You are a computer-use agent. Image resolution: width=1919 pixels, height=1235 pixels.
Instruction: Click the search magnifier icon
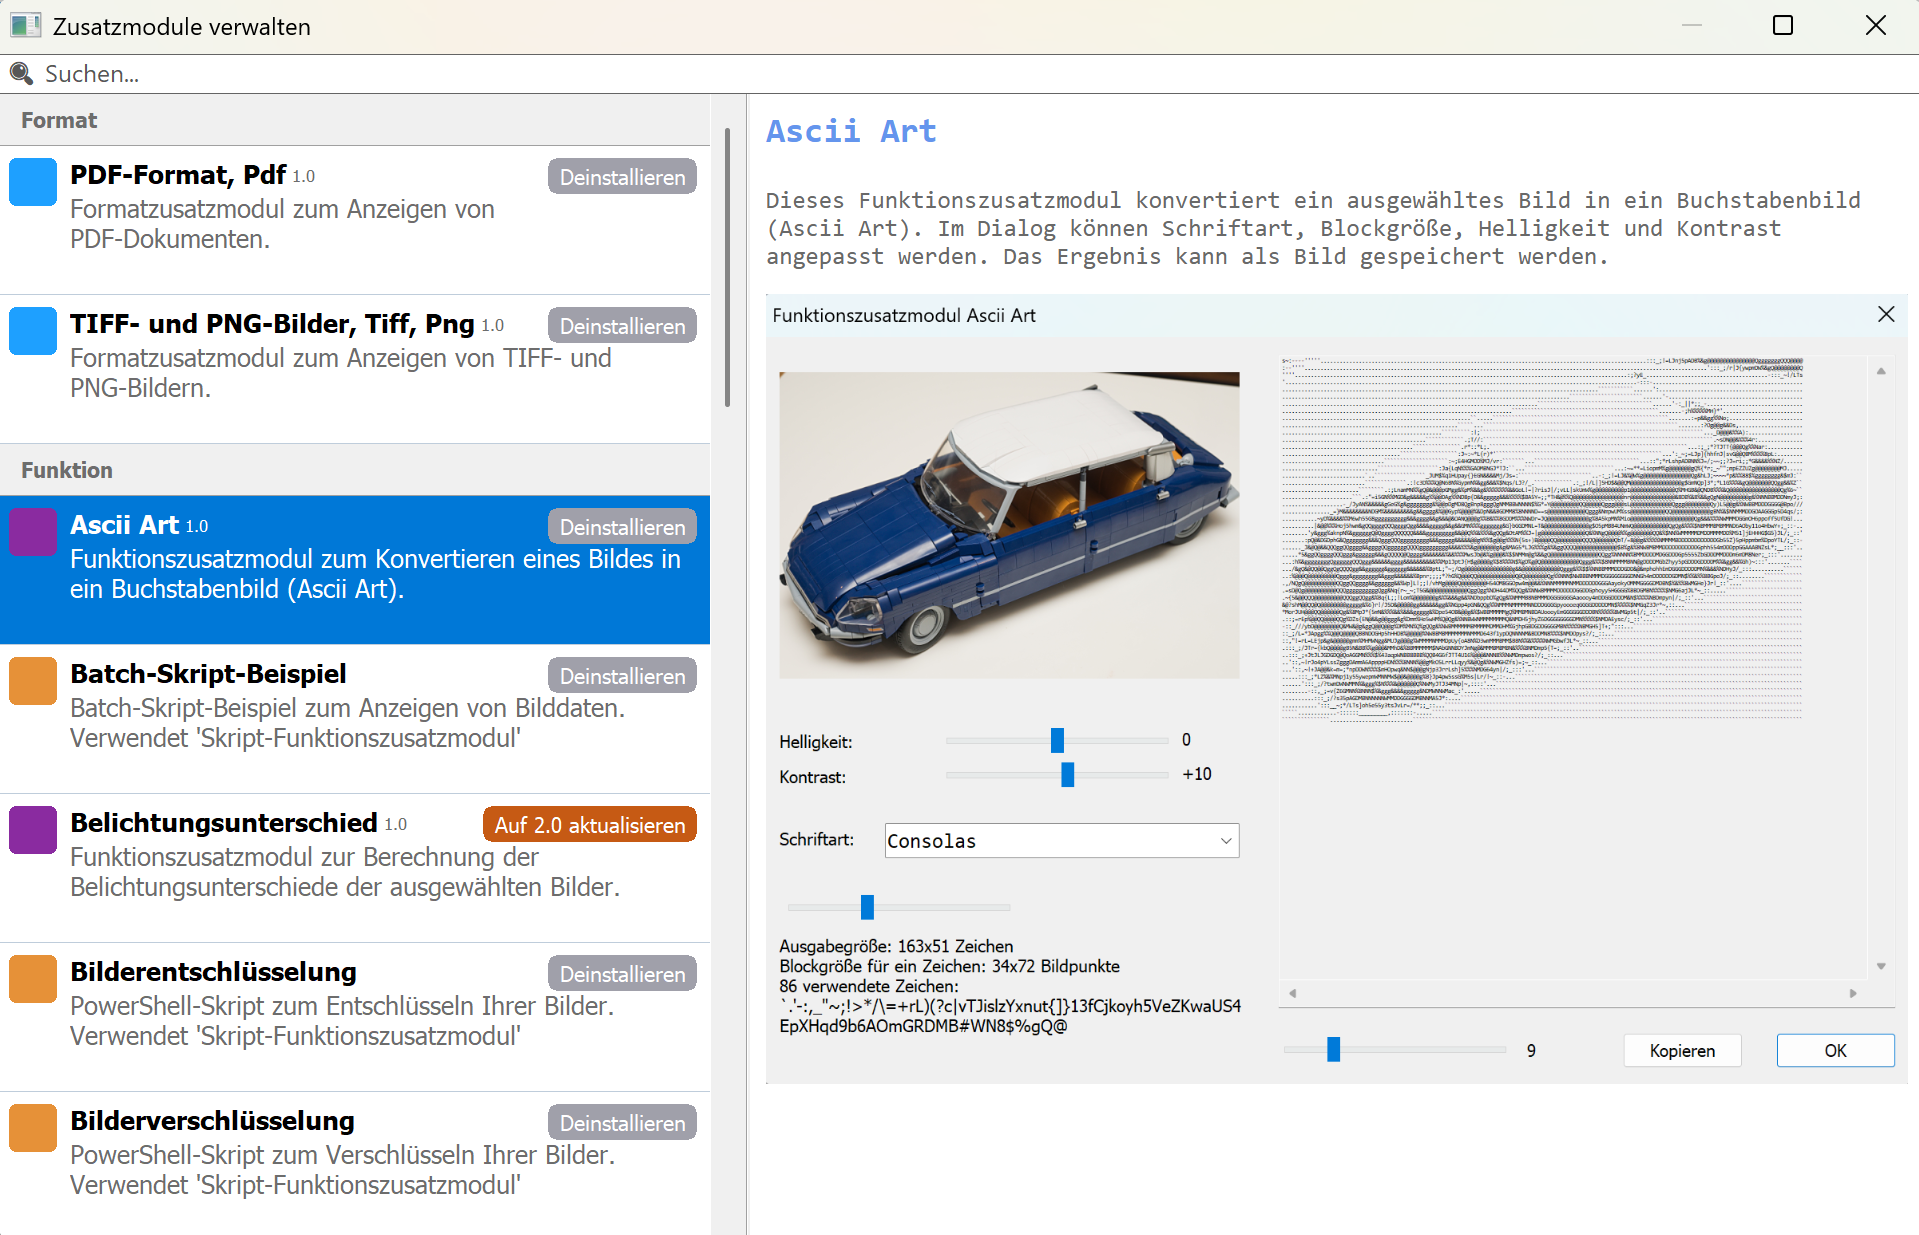21,73
